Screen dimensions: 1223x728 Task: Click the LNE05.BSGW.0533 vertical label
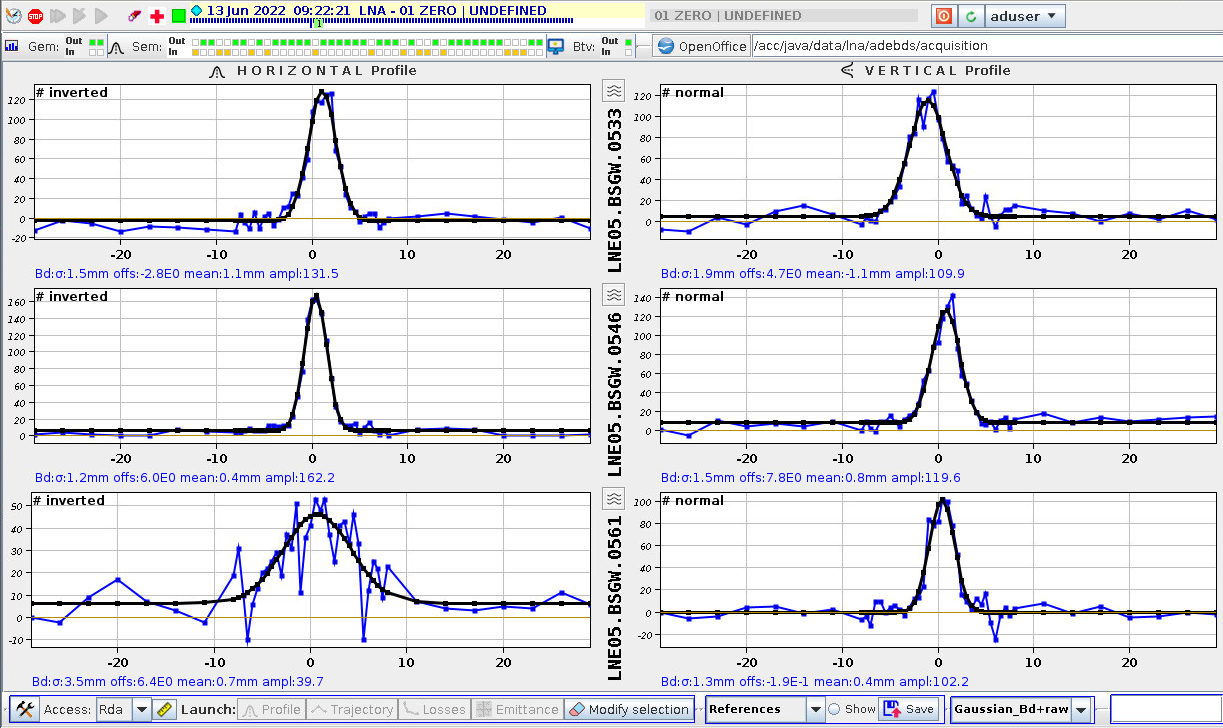point(615,192)
